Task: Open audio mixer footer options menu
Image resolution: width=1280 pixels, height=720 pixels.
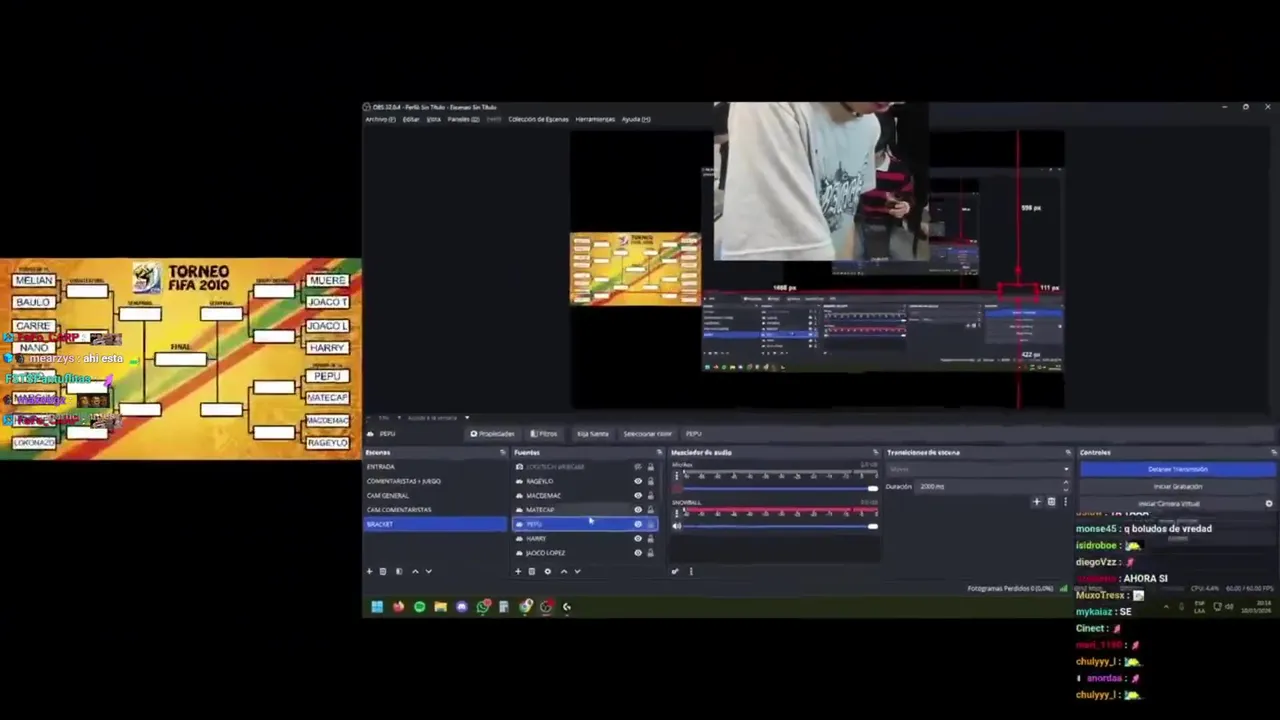Action: 690,571
